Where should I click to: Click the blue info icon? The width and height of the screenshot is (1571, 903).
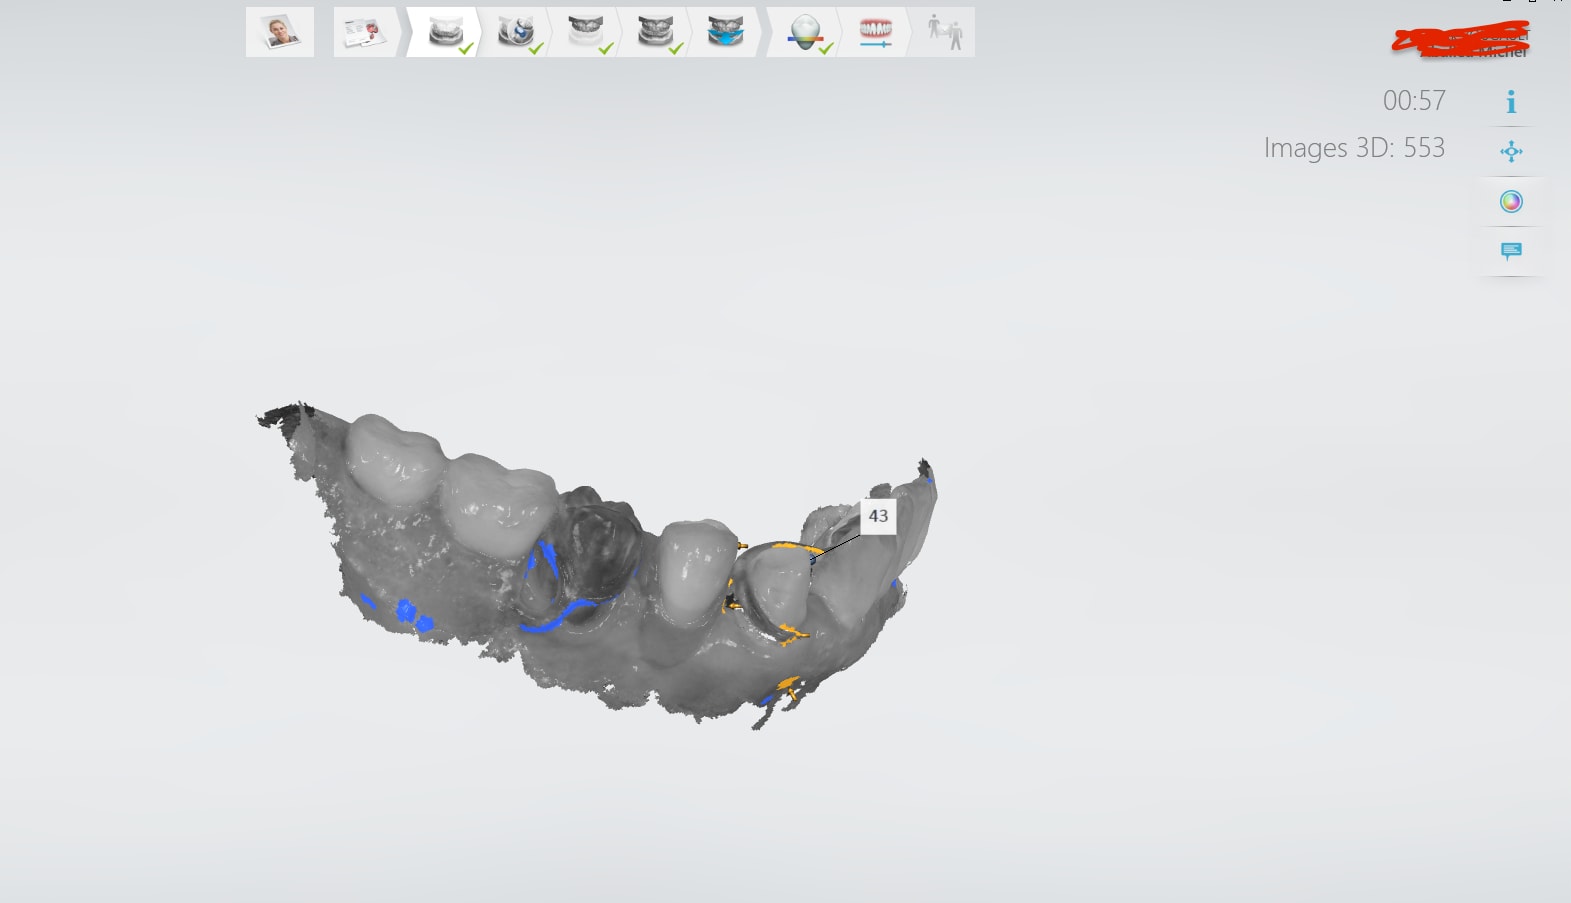click(x=1511, y=102)
